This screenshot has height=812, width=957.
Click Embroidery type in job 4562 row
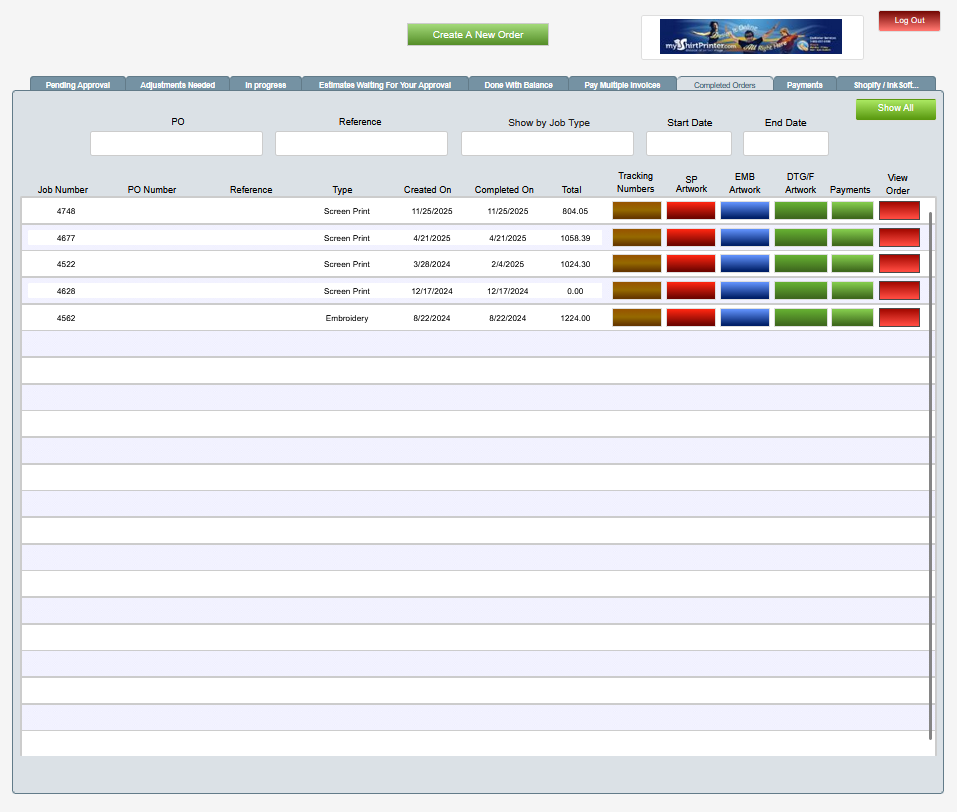click(347, 318)
